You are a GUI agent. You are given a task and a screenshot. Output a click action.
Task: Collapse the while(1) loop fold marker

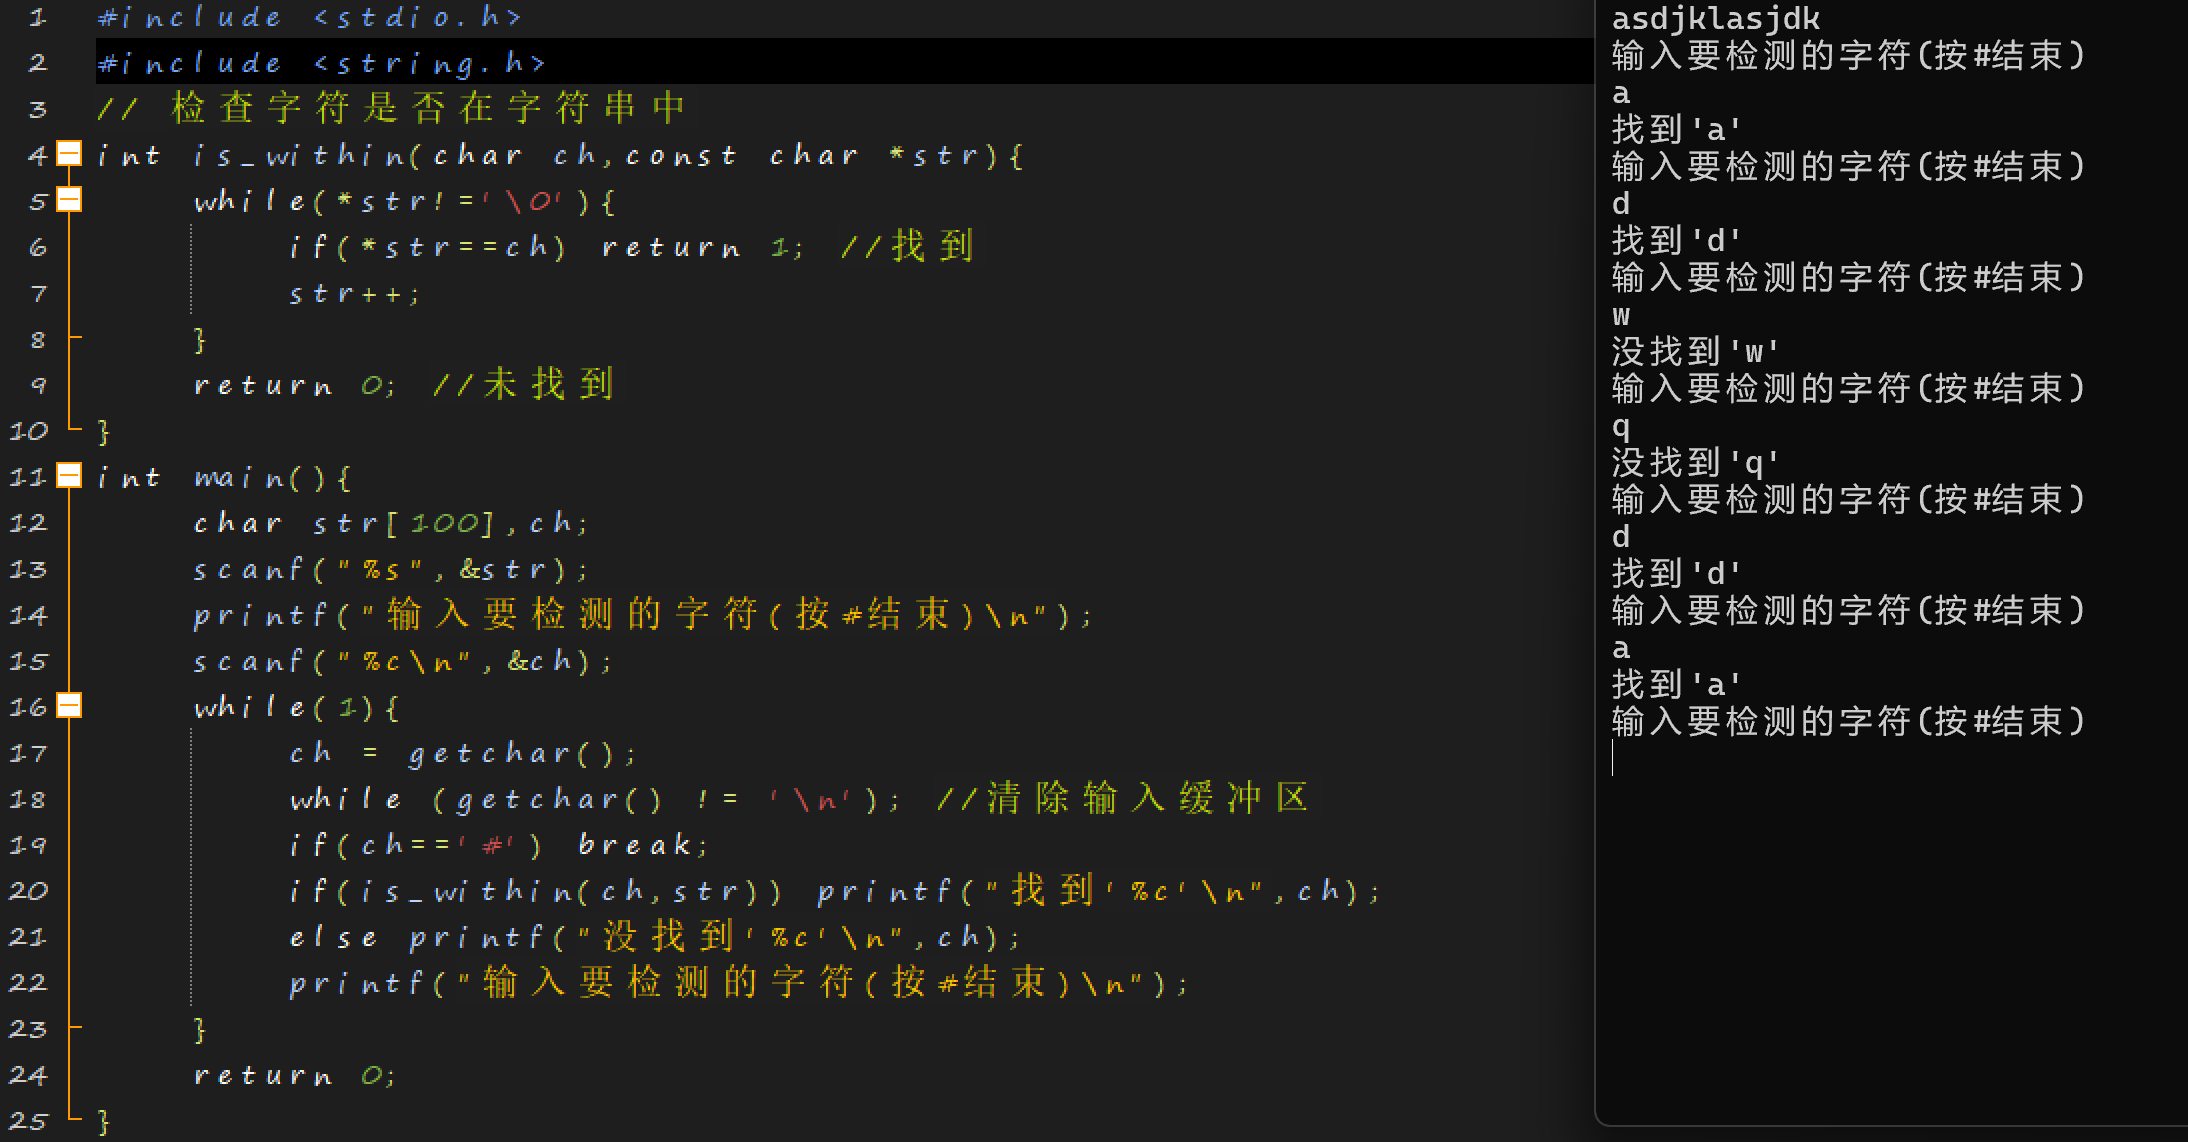click(x=69, y=706)
